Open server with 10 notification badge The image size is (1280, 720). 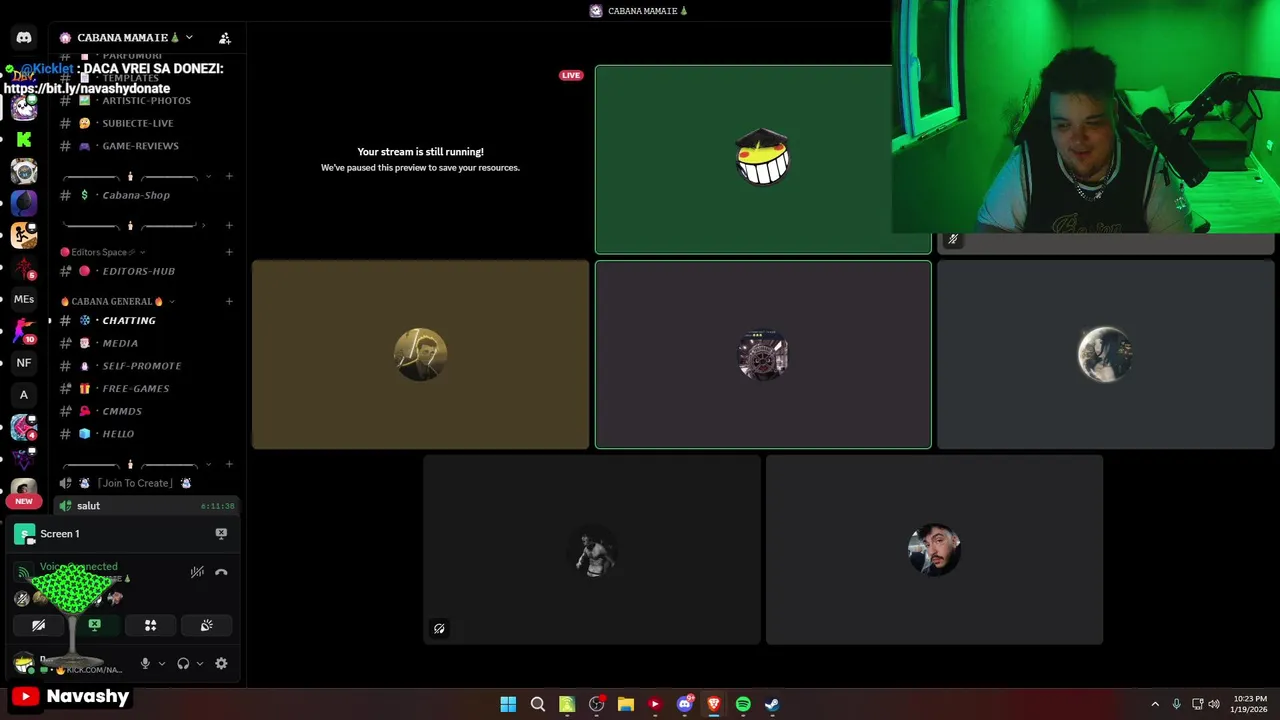24,330
